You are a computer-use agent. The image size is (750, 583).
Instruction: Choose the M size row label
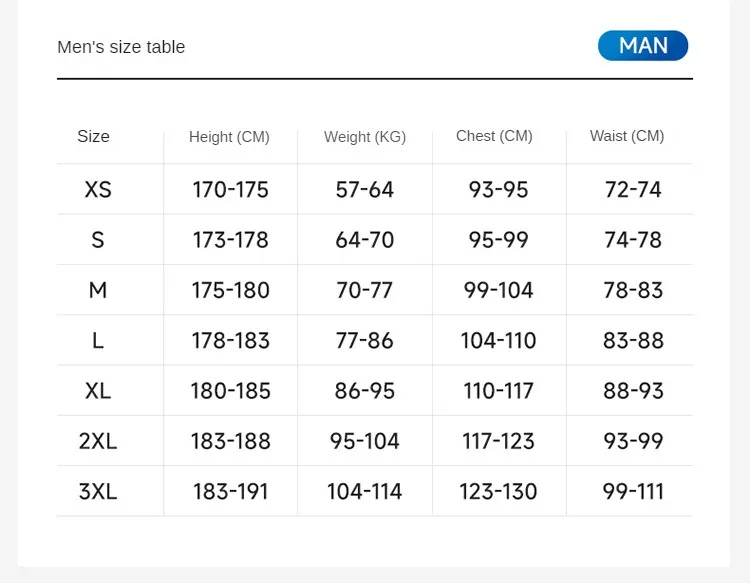coord(98,290)
